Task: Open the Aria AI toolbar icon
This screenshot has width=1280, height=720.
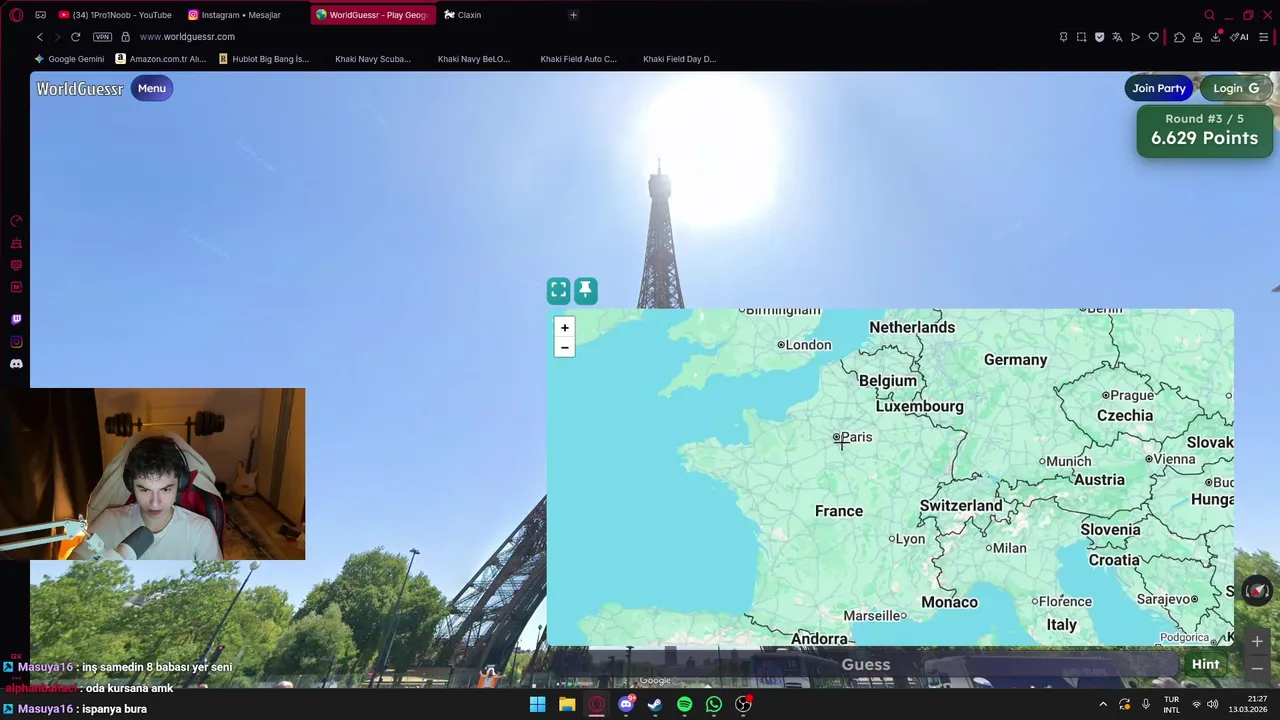Action: 1240,37
